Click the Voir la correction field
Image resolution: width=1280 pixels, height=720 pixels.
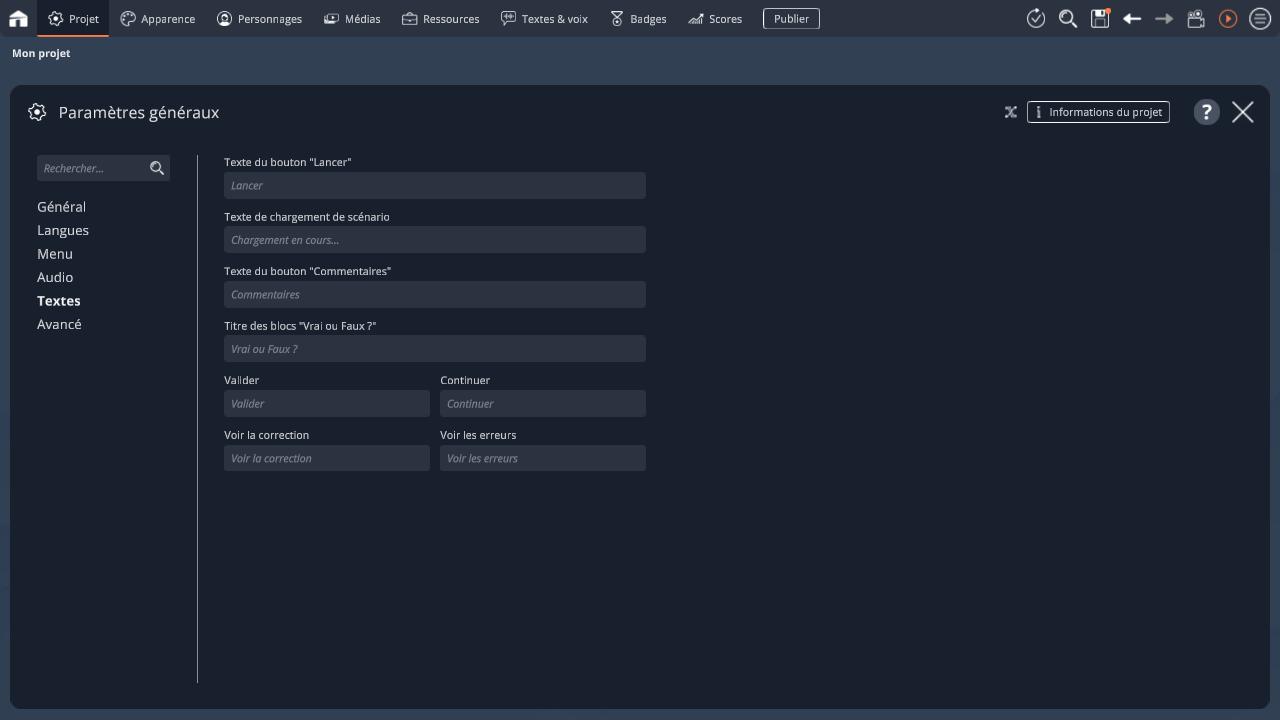(327, 458)
